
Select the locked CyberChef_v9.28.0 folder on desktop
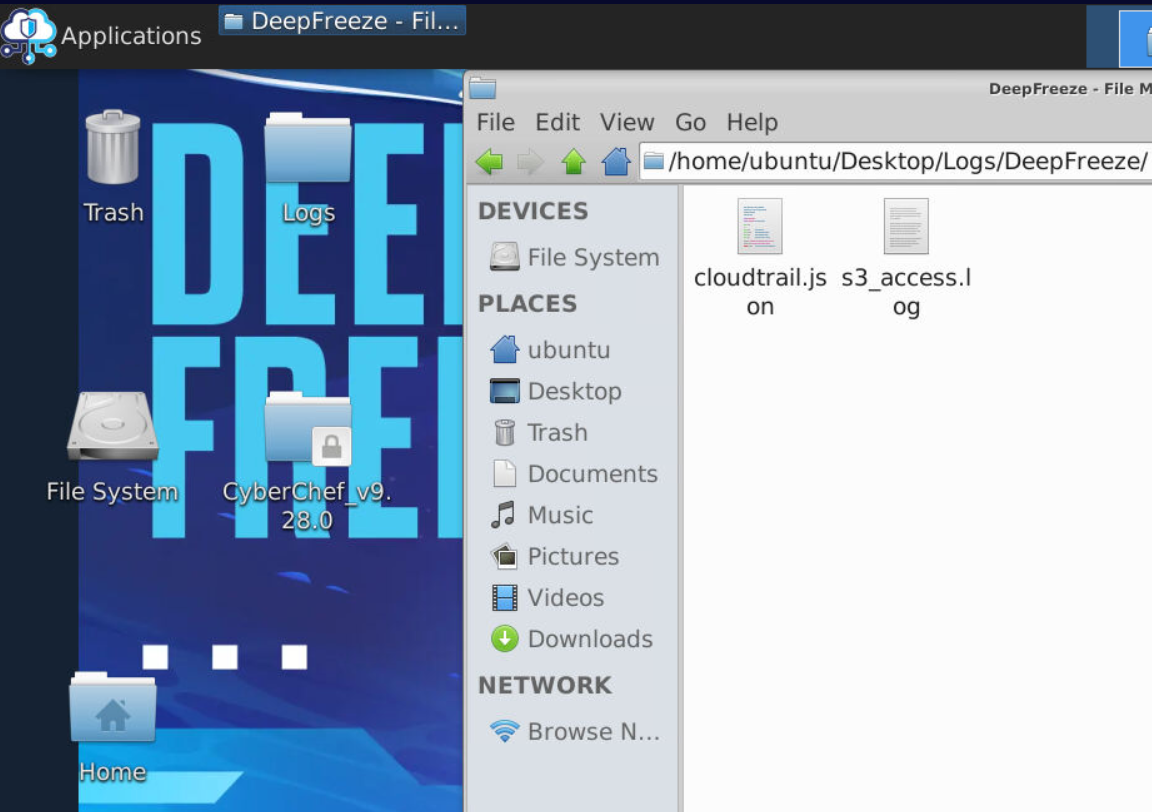pos(308,428)
